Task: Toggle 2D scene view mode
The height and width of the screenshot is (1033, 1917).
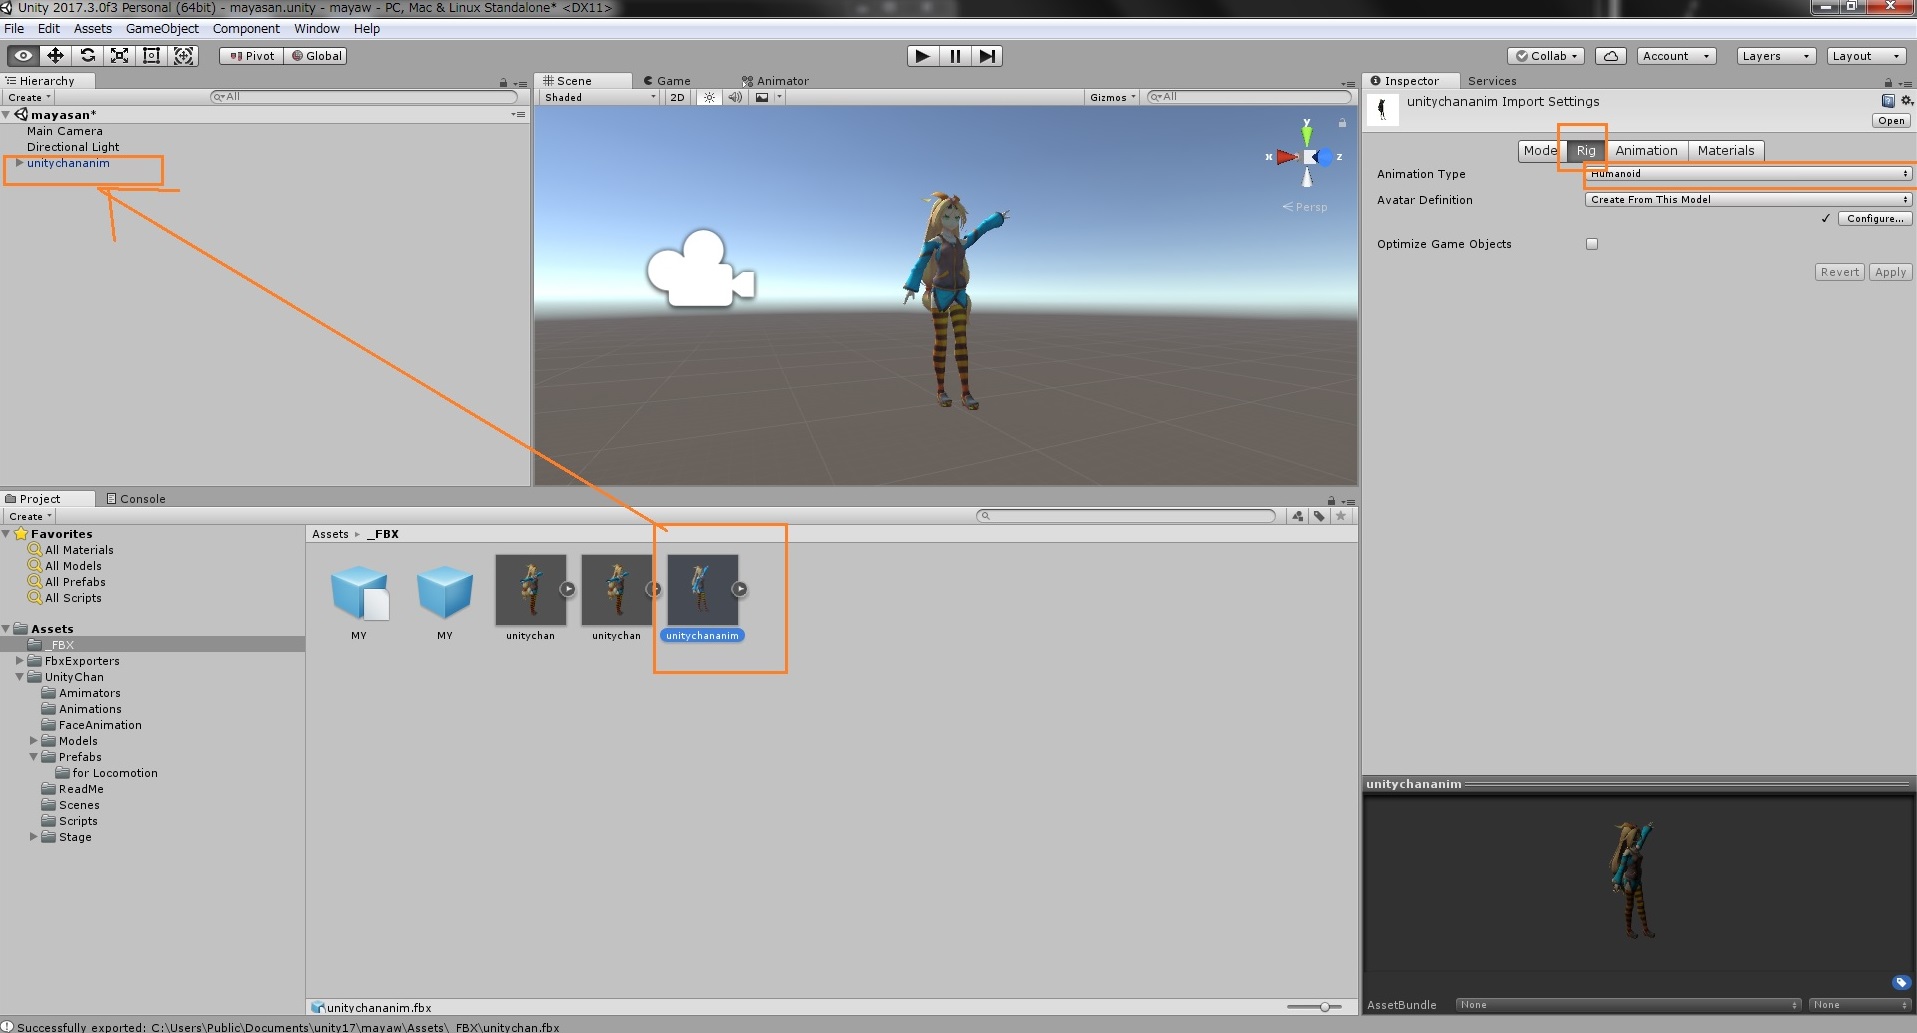Action: pos(677,97)
